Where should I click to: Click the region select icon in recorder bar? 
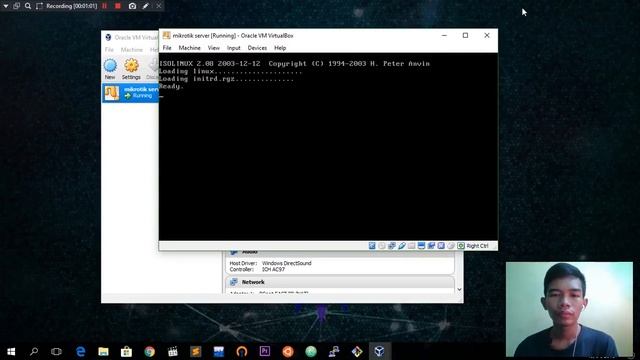click(39, 6)
